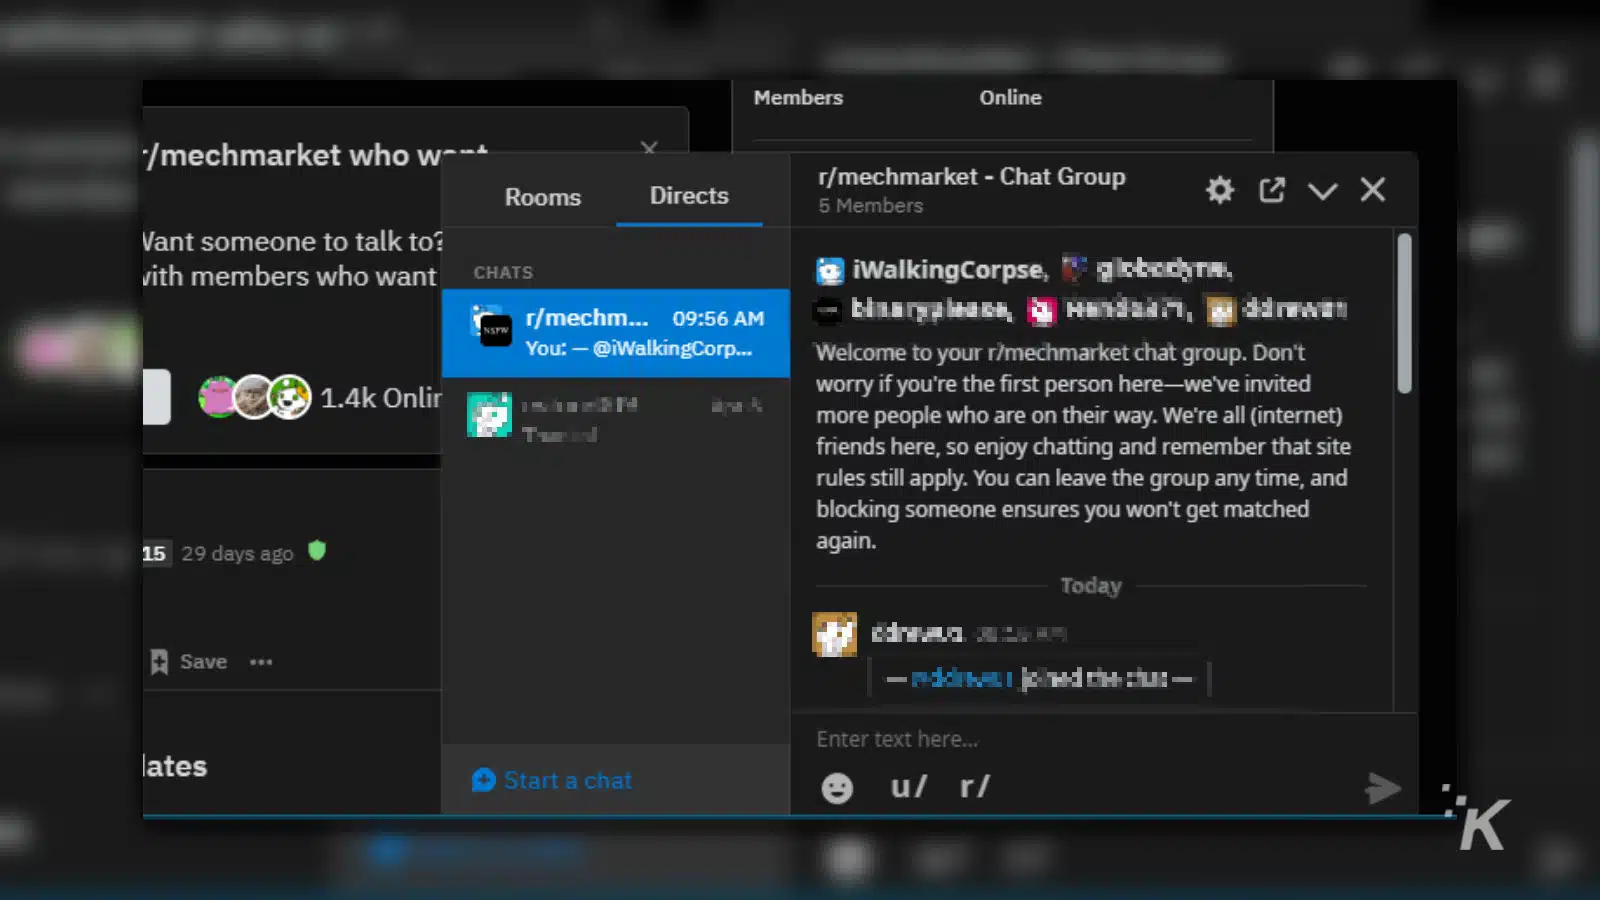Insert a u/ user mention
The image size is (1600, 900).
click(x=906, y=786)
